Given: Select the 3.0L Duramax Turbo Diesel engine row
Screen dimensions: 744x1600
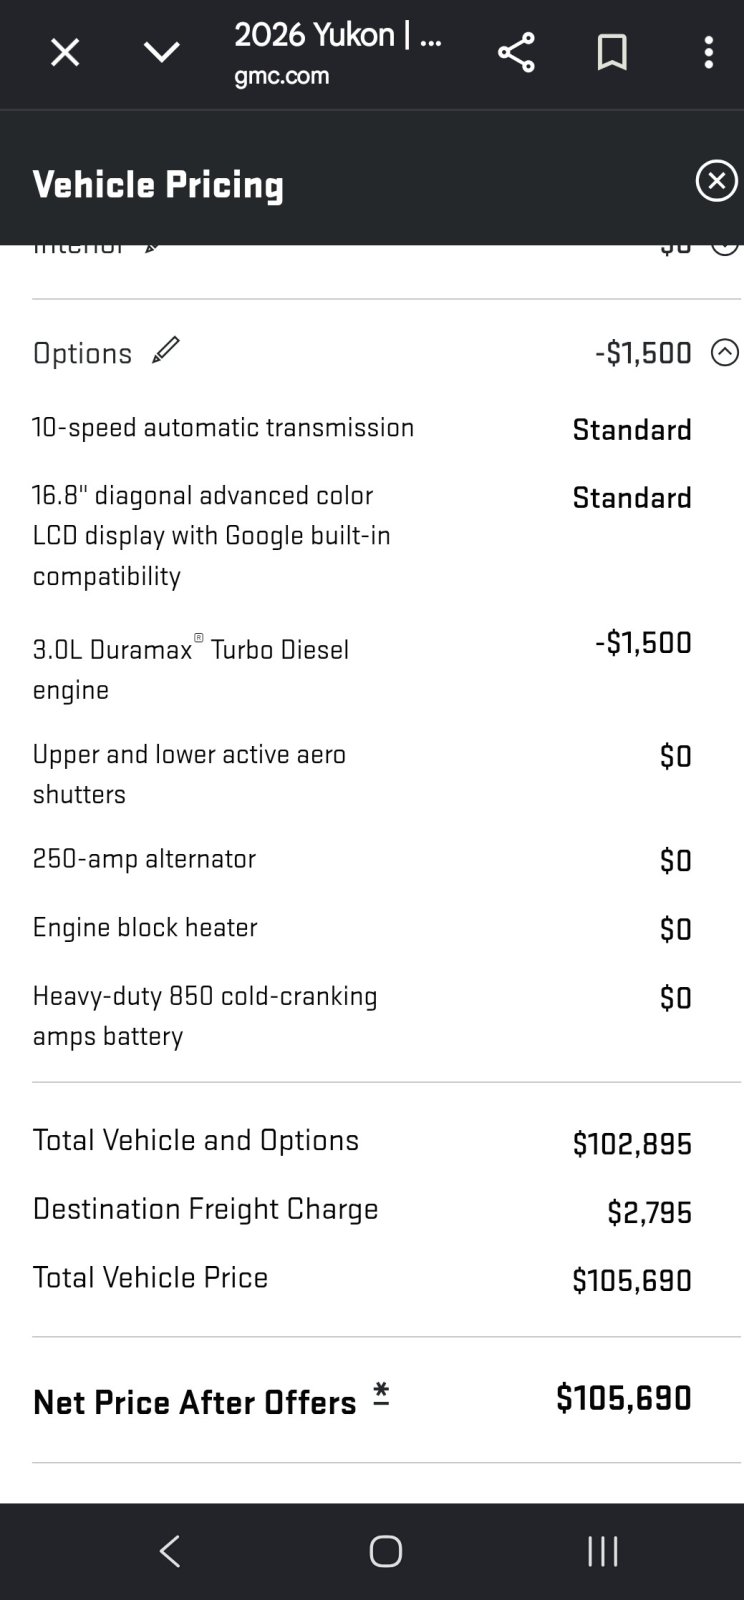Looking at the screenshot, I should (x=362, y=668).
